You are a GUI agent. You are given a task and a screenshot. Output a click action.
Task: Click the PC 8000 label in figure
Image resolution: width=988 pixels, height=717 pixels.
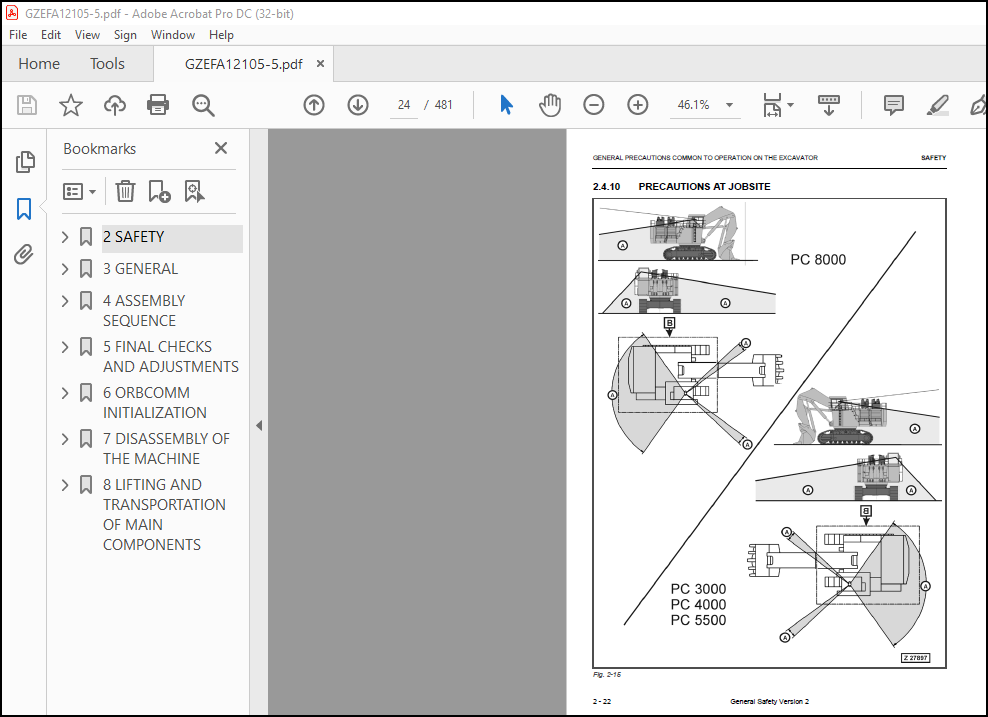coord(818,260)
